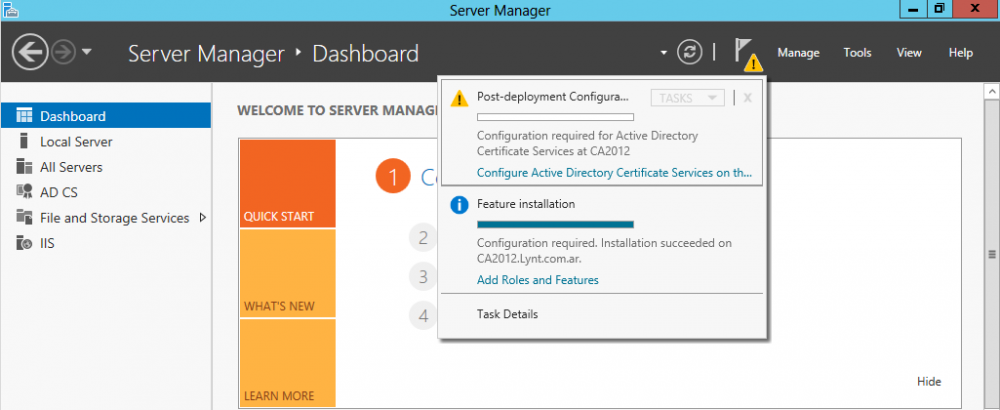Open the Notifications flag icon
Image resolution: width=1000 pixels, height=410 pixels.
[742, 50]
